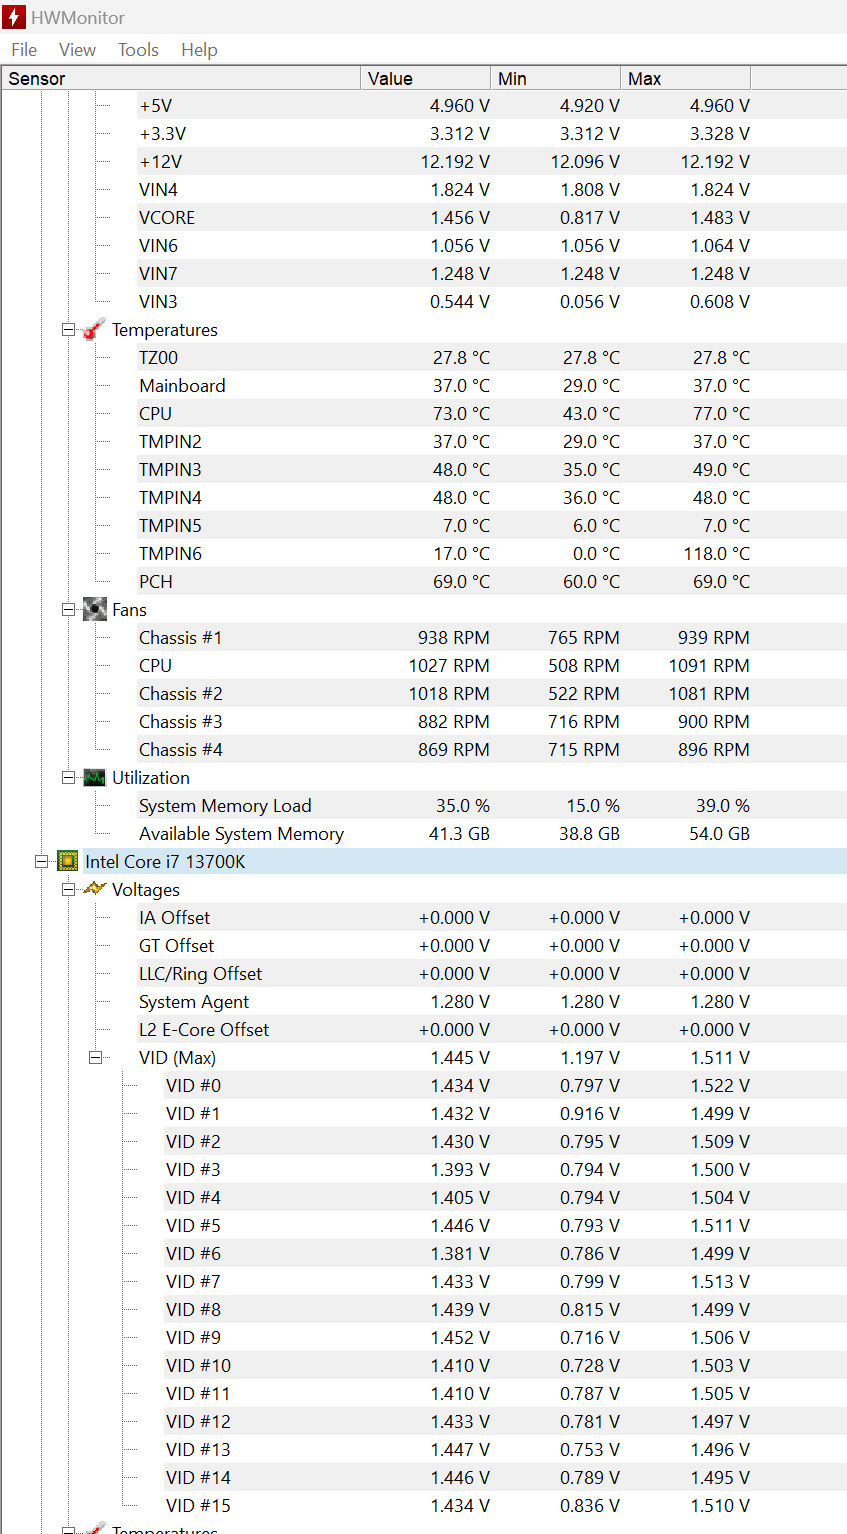The width and height of the screenshot is (847, 1534).
Task: Collapse the Fans tree node
Action: click(x=69, y=609)
